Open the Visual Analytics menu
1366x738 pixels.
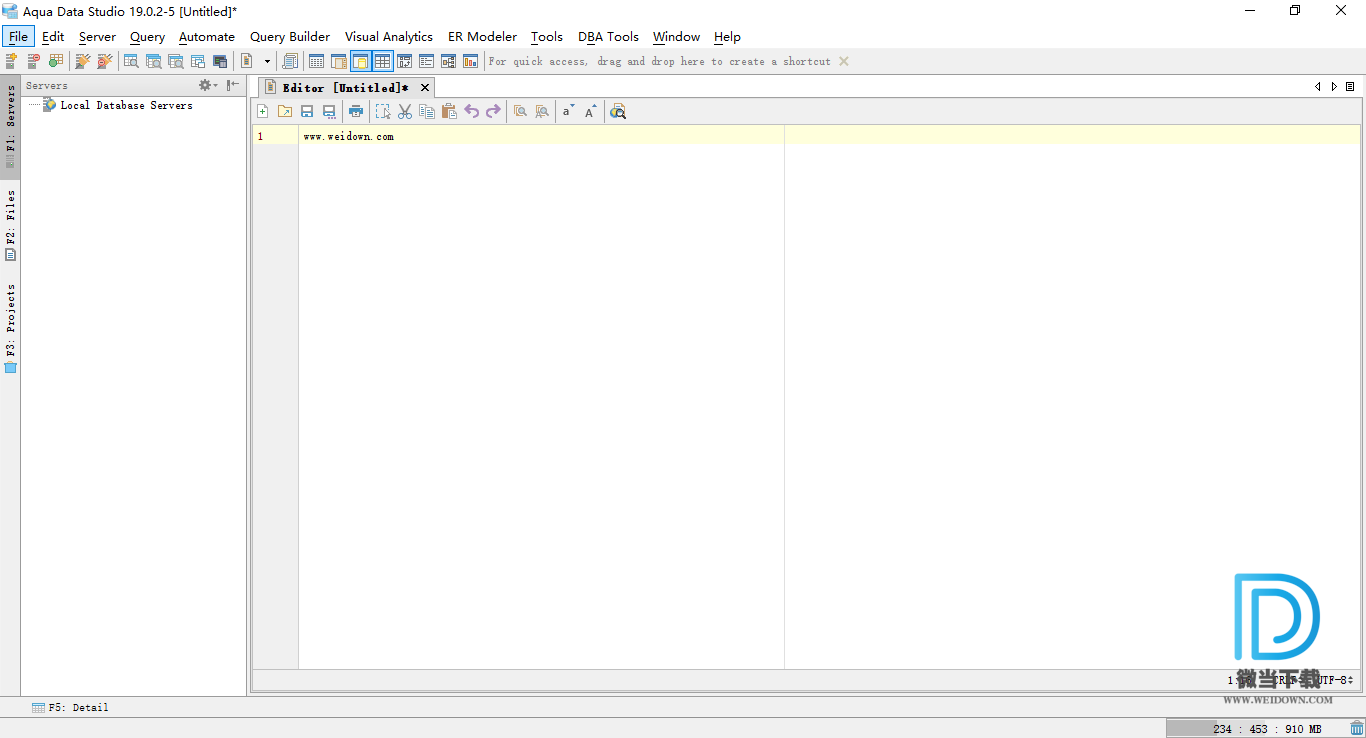coord(389,36)
